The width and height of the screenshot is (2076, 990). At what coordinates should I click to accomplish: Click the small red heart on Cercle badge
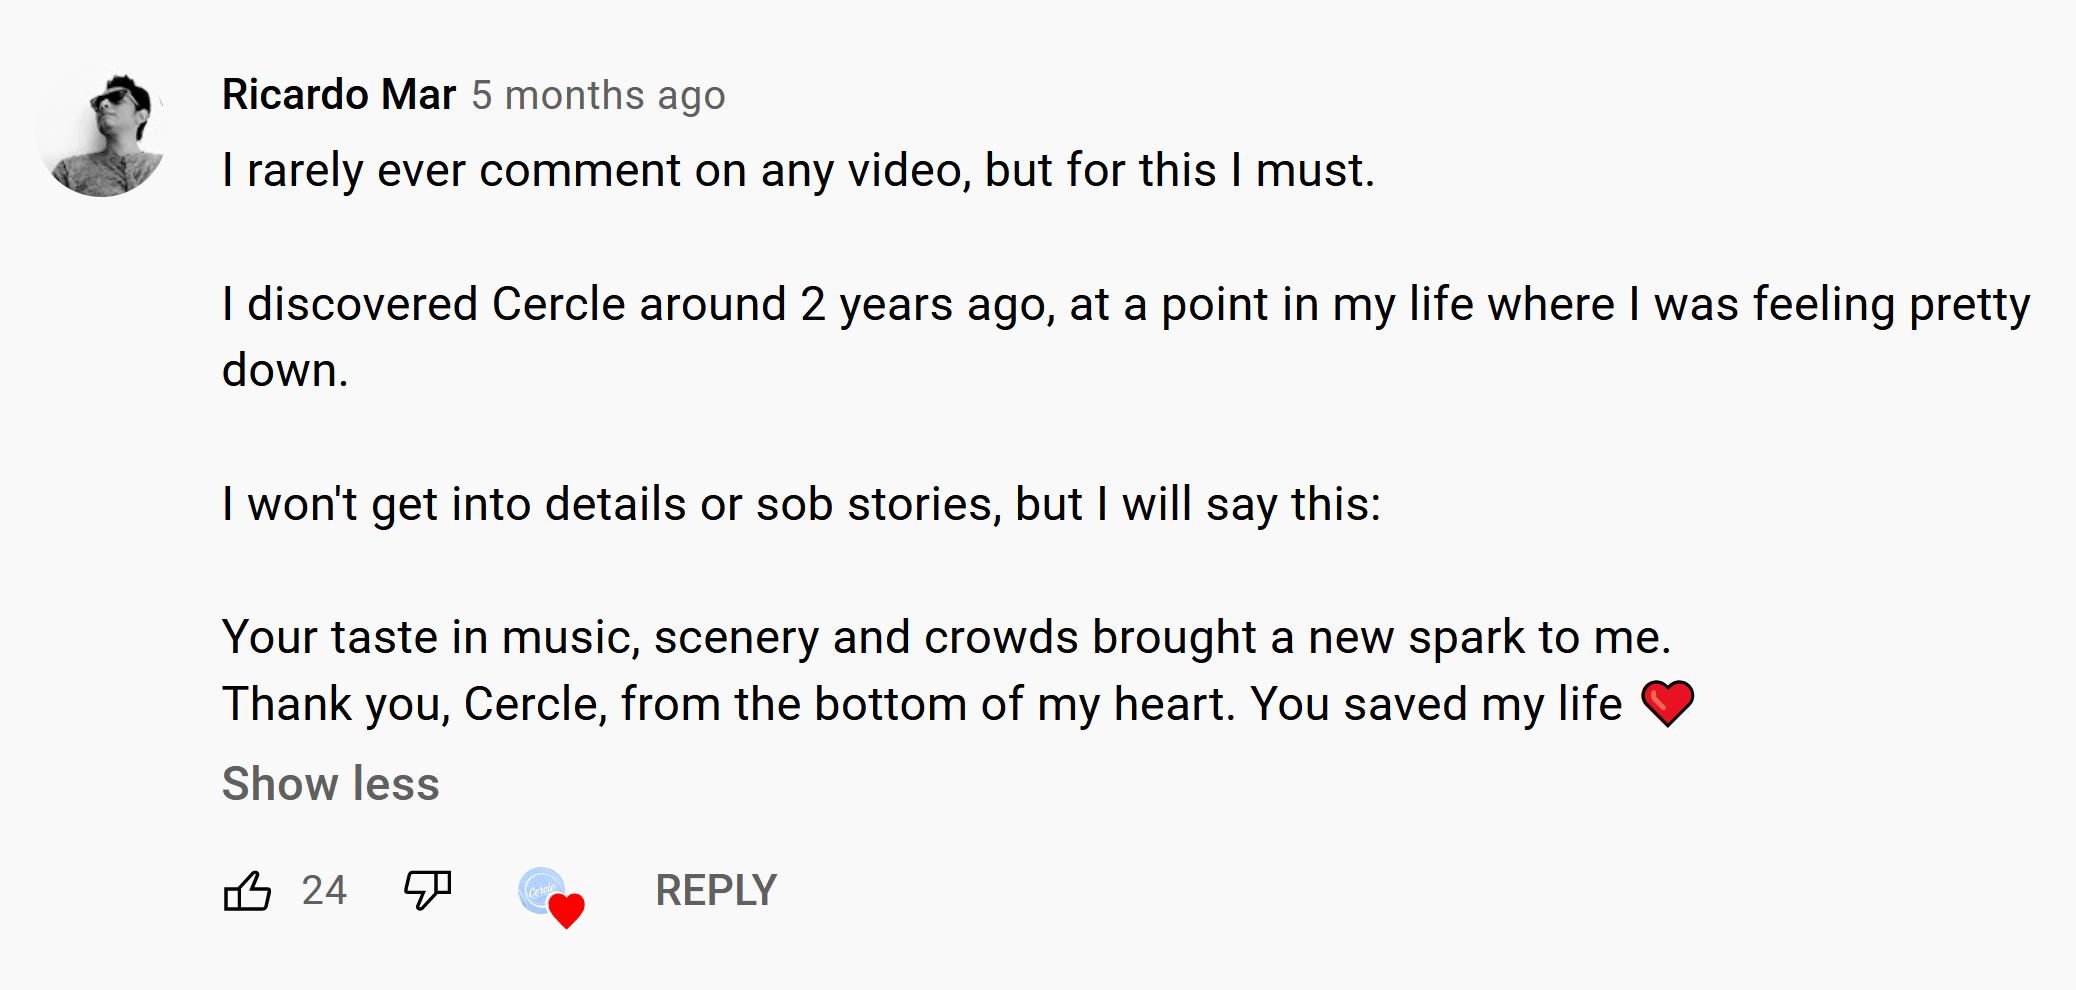click(567, 911)
